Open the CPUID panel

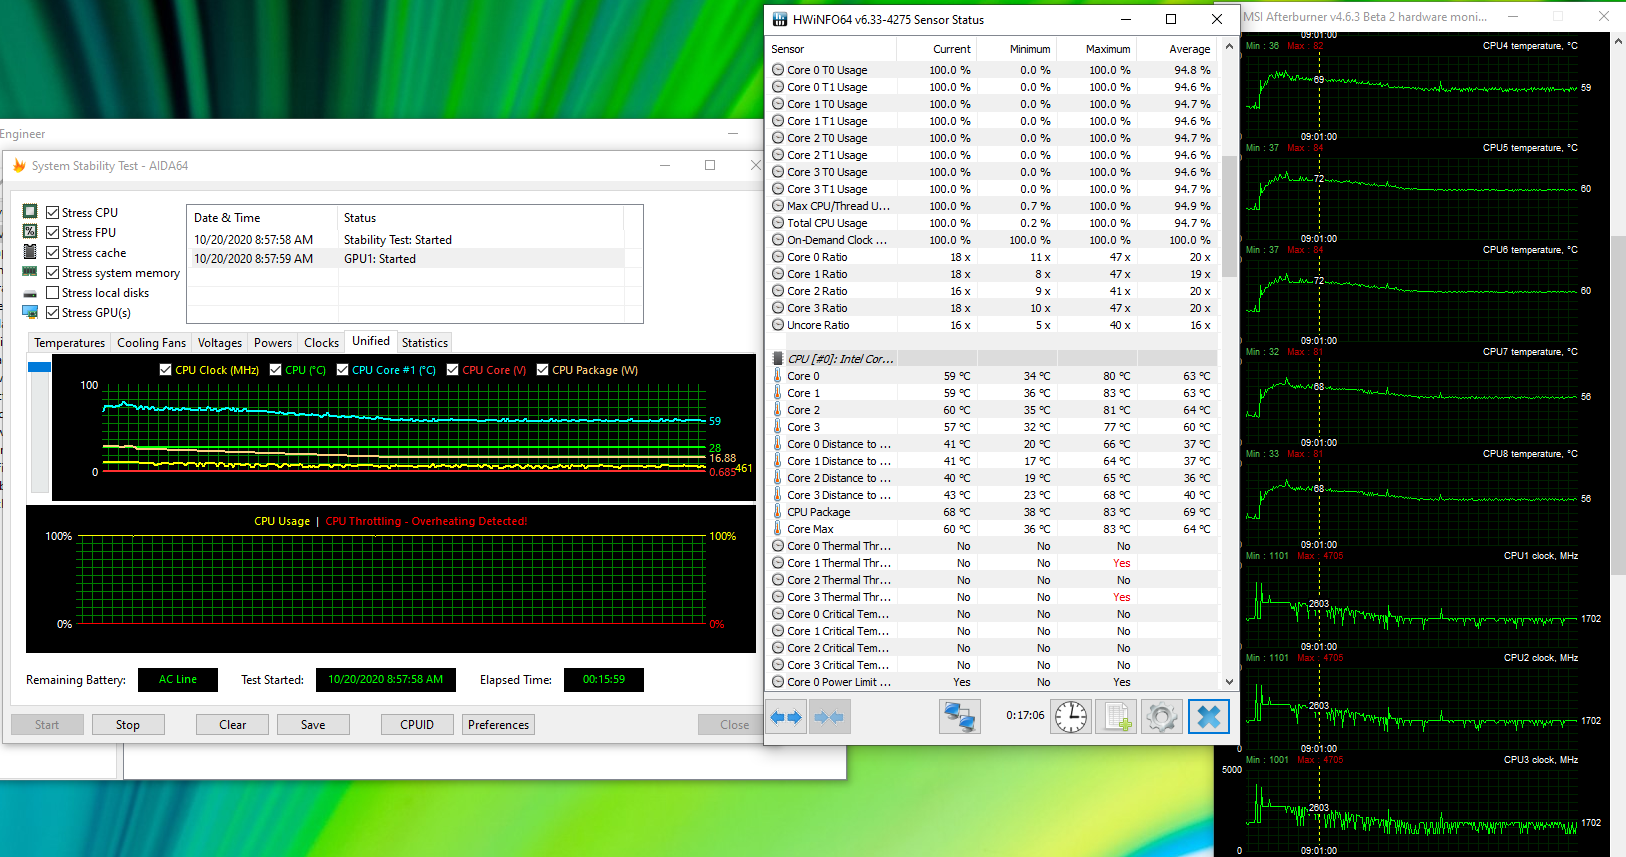pyautogui.click(x=417, y=725)
